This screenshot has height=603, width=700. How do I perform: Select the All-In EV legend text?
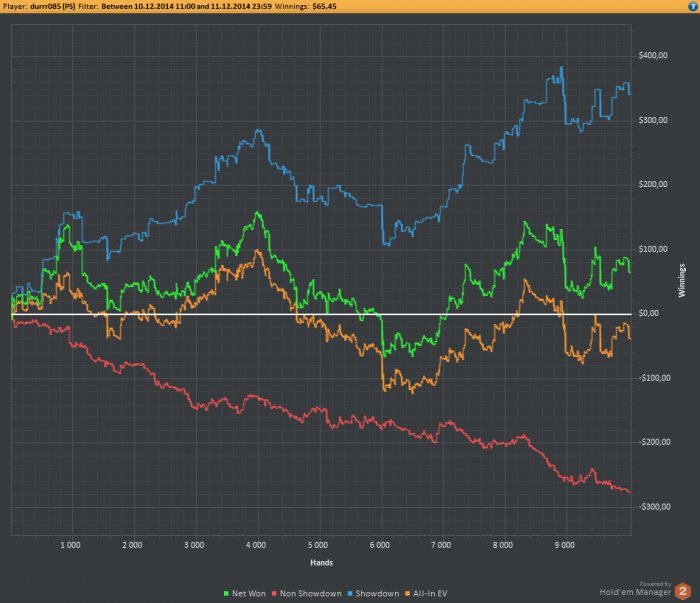tap(430, 594)
